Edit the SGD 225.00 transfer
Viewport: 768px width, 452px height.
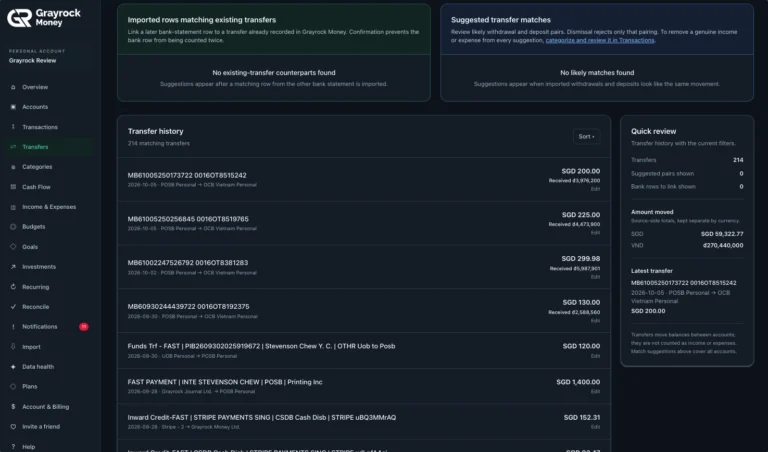[595, 233]
